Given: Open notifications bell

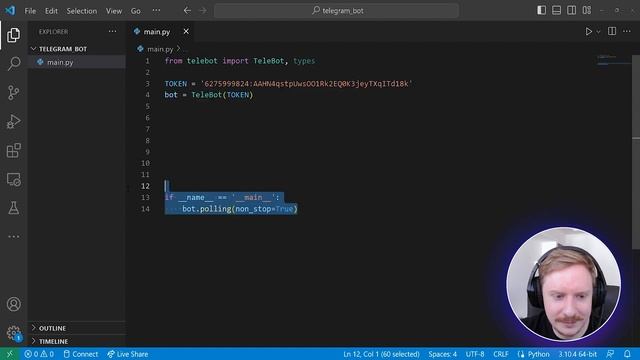Looking at the screenshot, I should (627, 354).
